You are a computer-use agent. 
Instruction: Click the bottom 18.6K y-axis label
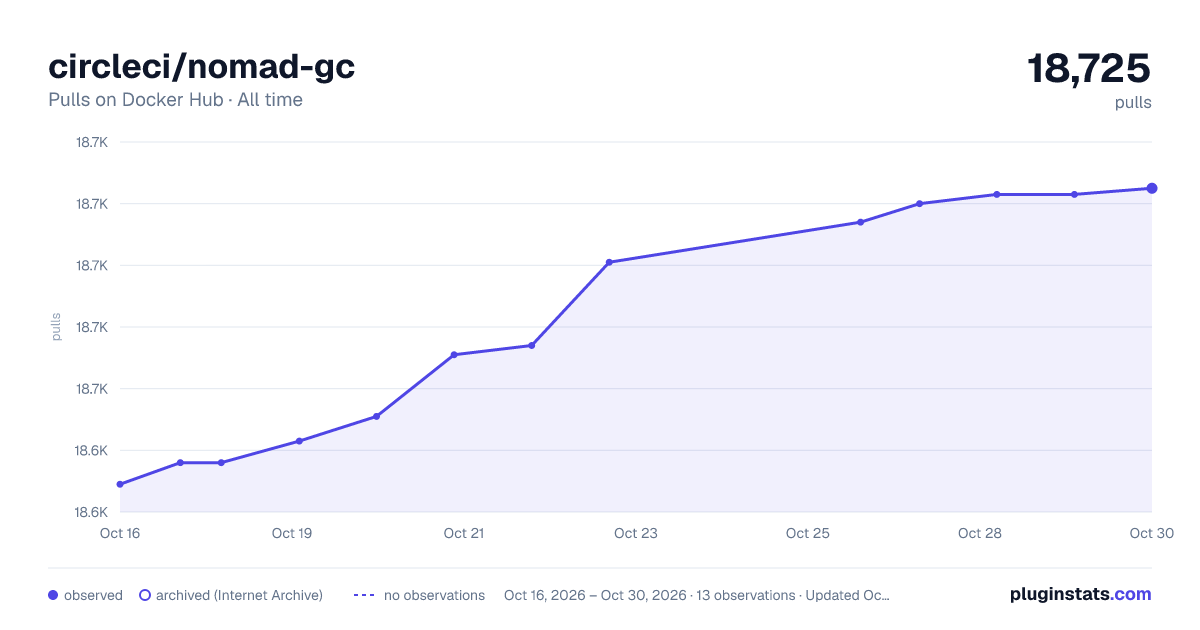(91, 512)
